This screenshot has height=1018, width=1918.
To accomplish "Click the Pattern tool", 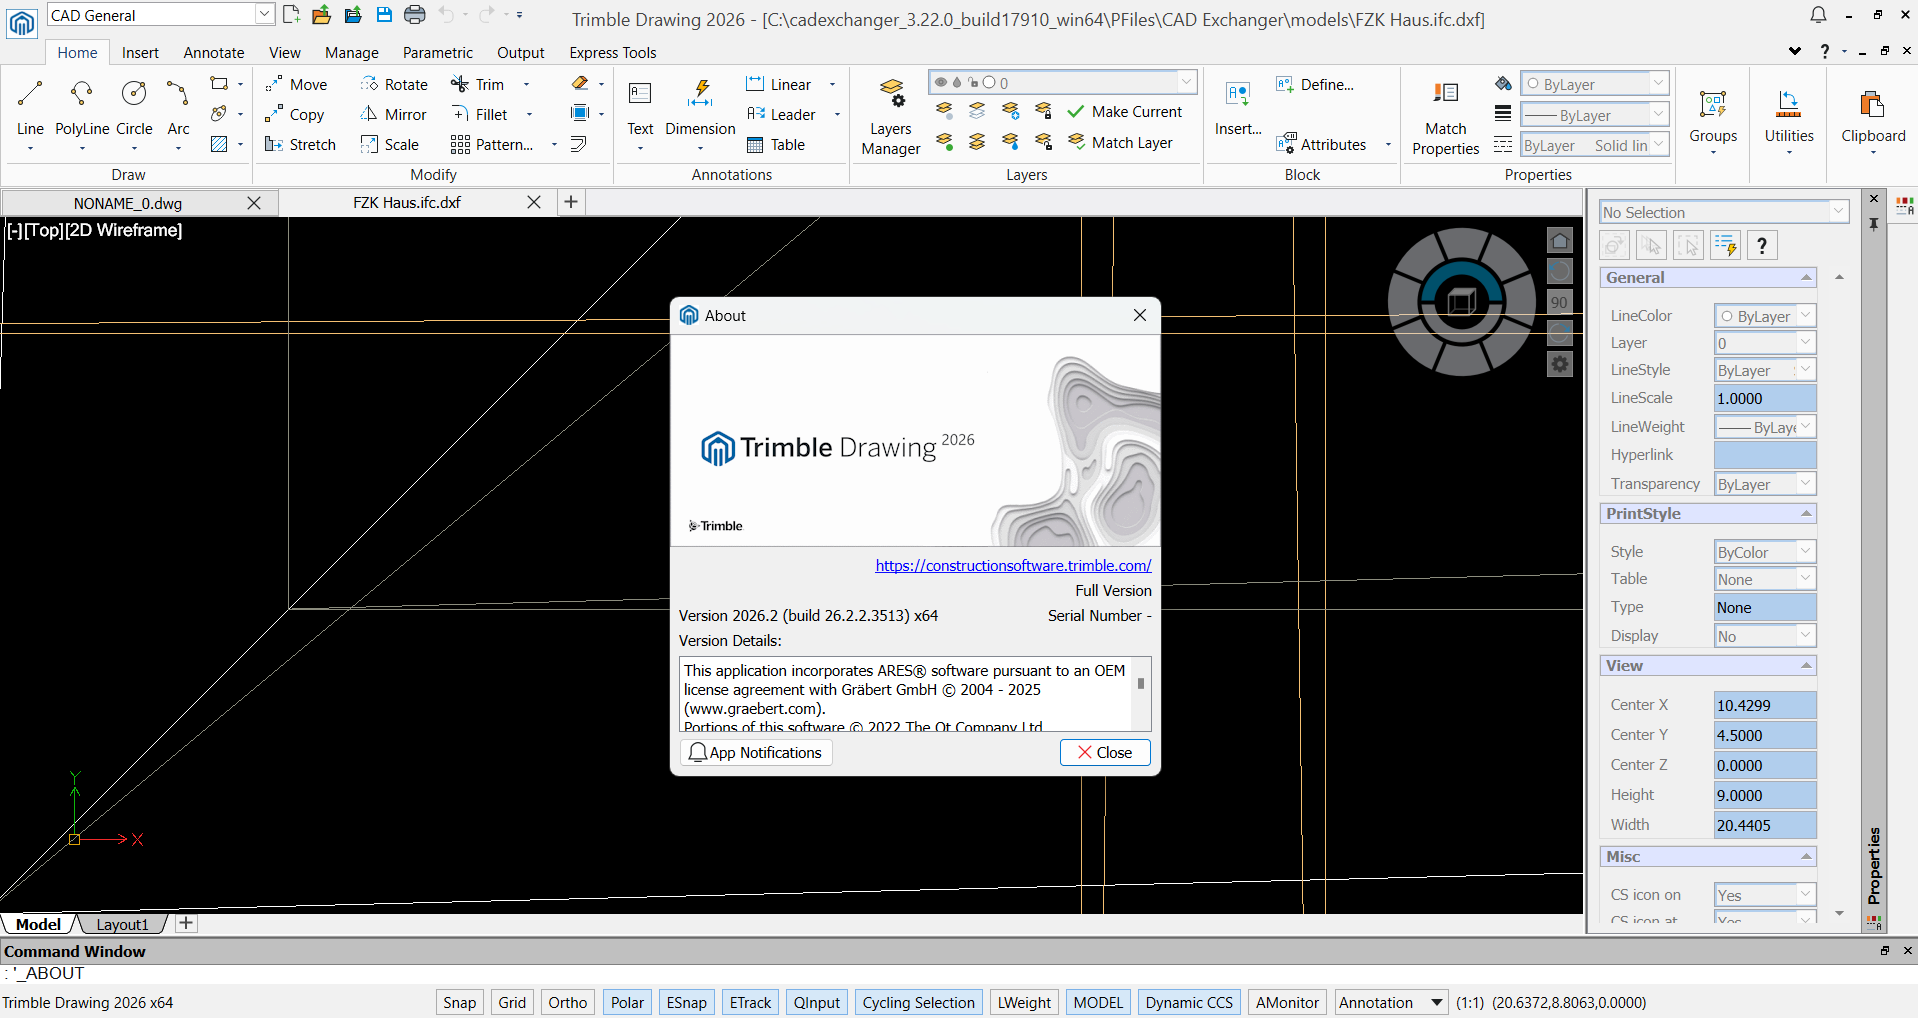I will pos(492,145).
